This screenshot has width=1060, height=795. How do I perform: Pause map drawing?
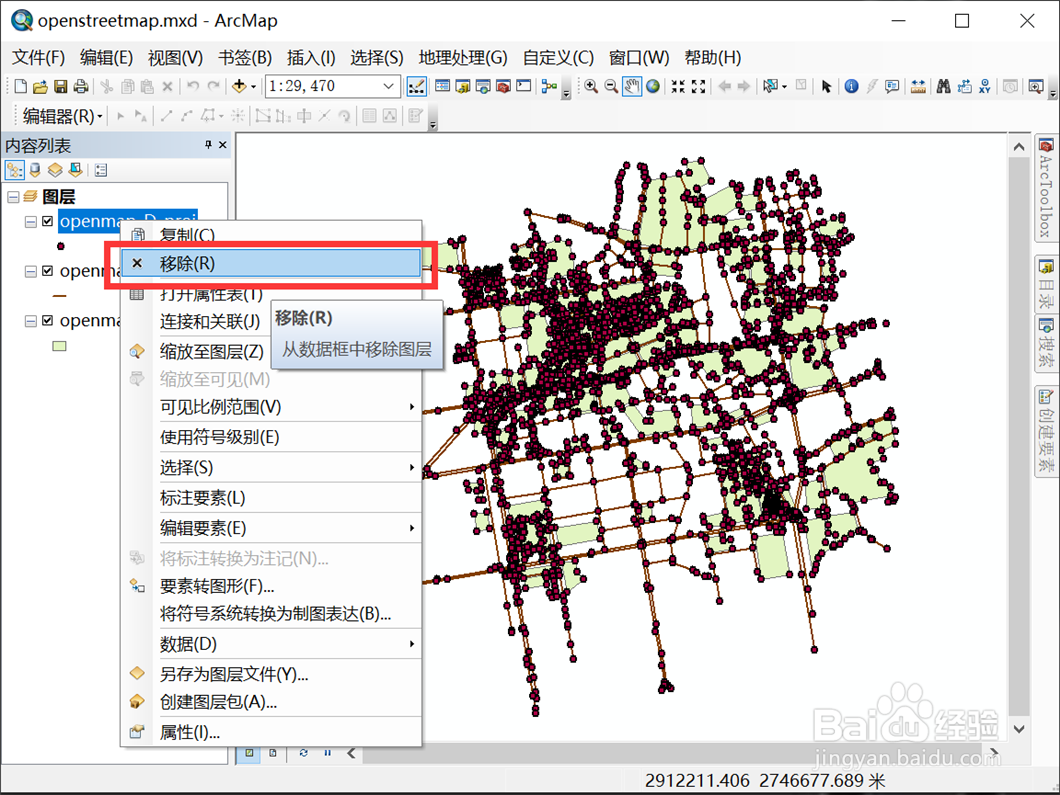click(327, 753)
